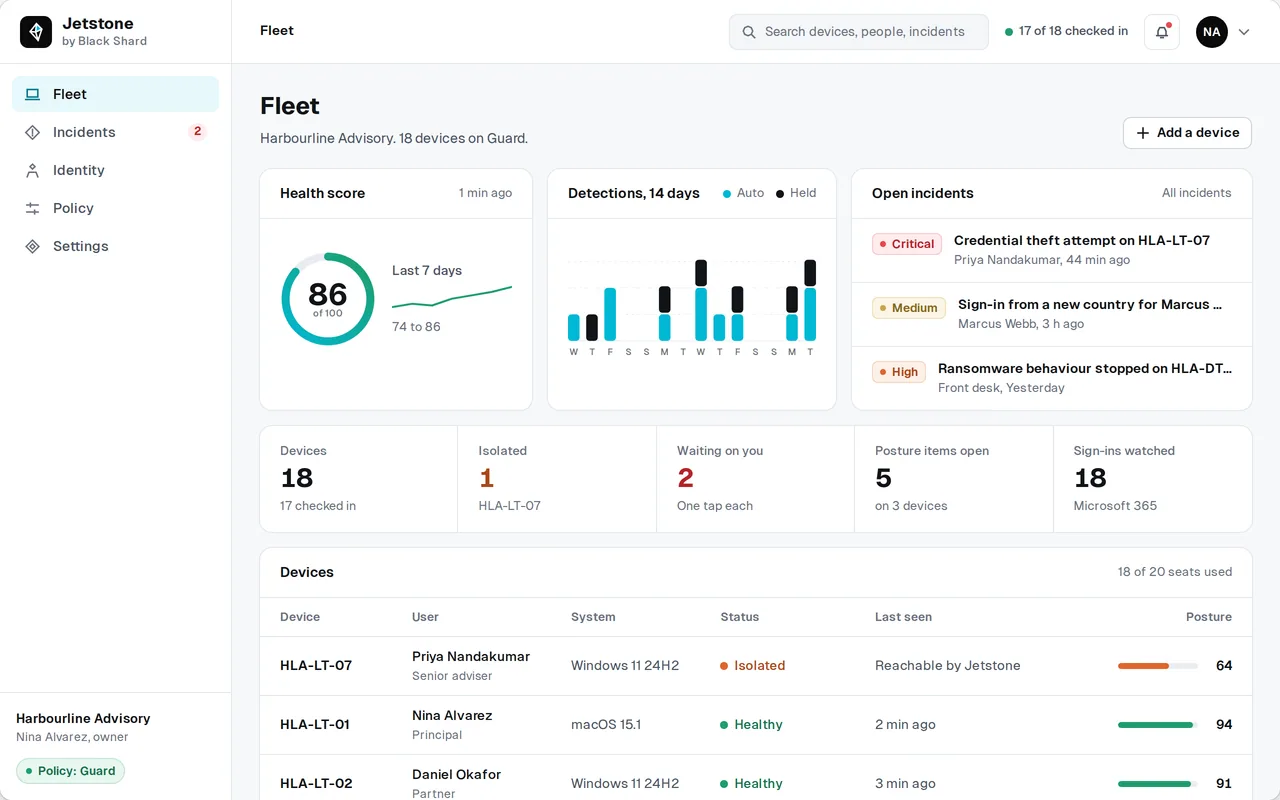Image resolution: width=1280 pixels, height=800 pixels.
Task: Open the Settings page
Action: point(115,246)
